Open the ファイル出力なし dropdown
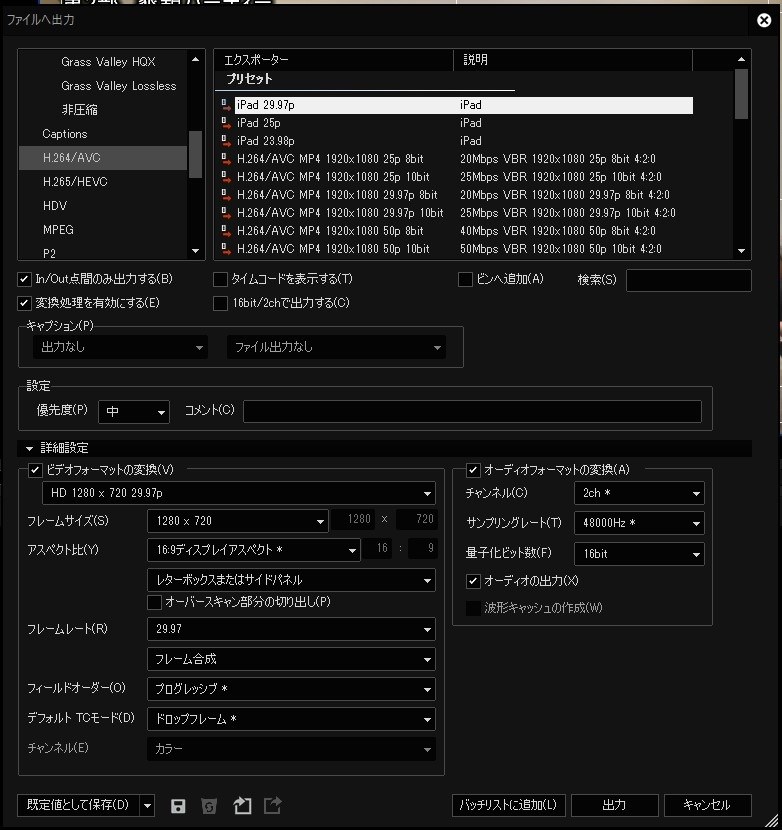 pyautogui.click(x=336, y=347)
